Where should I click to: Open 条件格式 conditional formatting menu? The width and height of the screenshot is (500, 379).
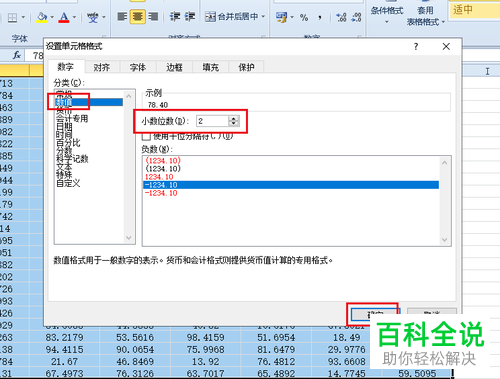(387, 15)
